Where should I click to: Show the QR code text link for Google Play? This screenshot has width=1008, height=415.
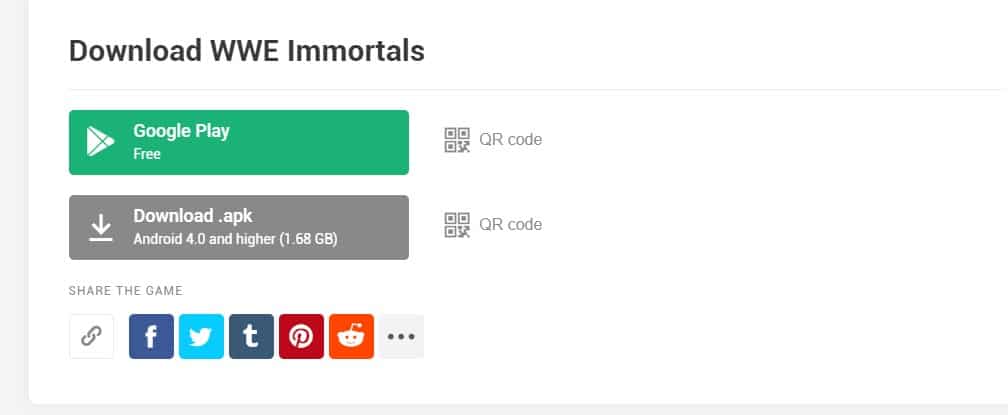pyautogui.click(x=510, y=140)
